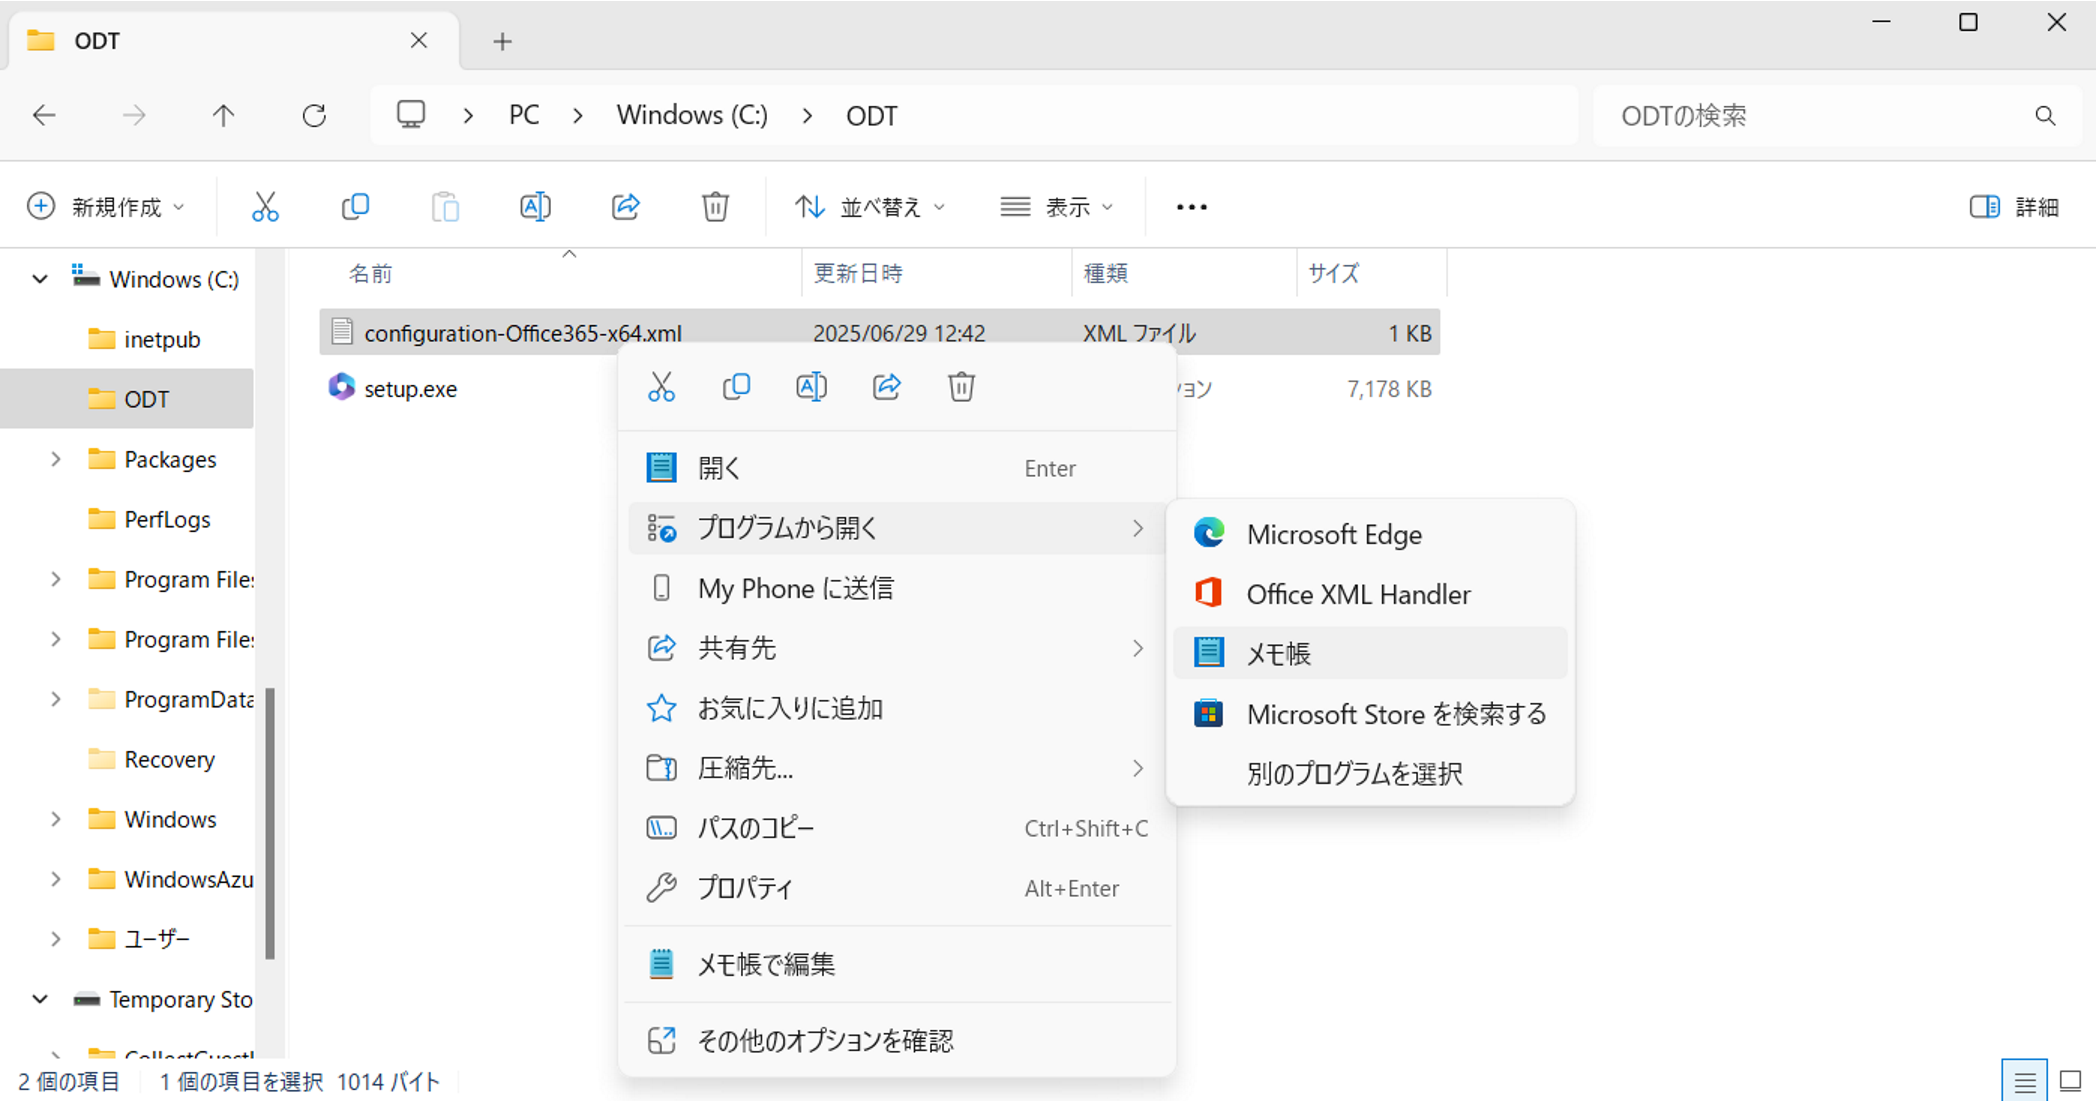Screen dimensions: 2096x1101
Task: Click プロパティ in the context menu
Action: [x=897, y=888]
